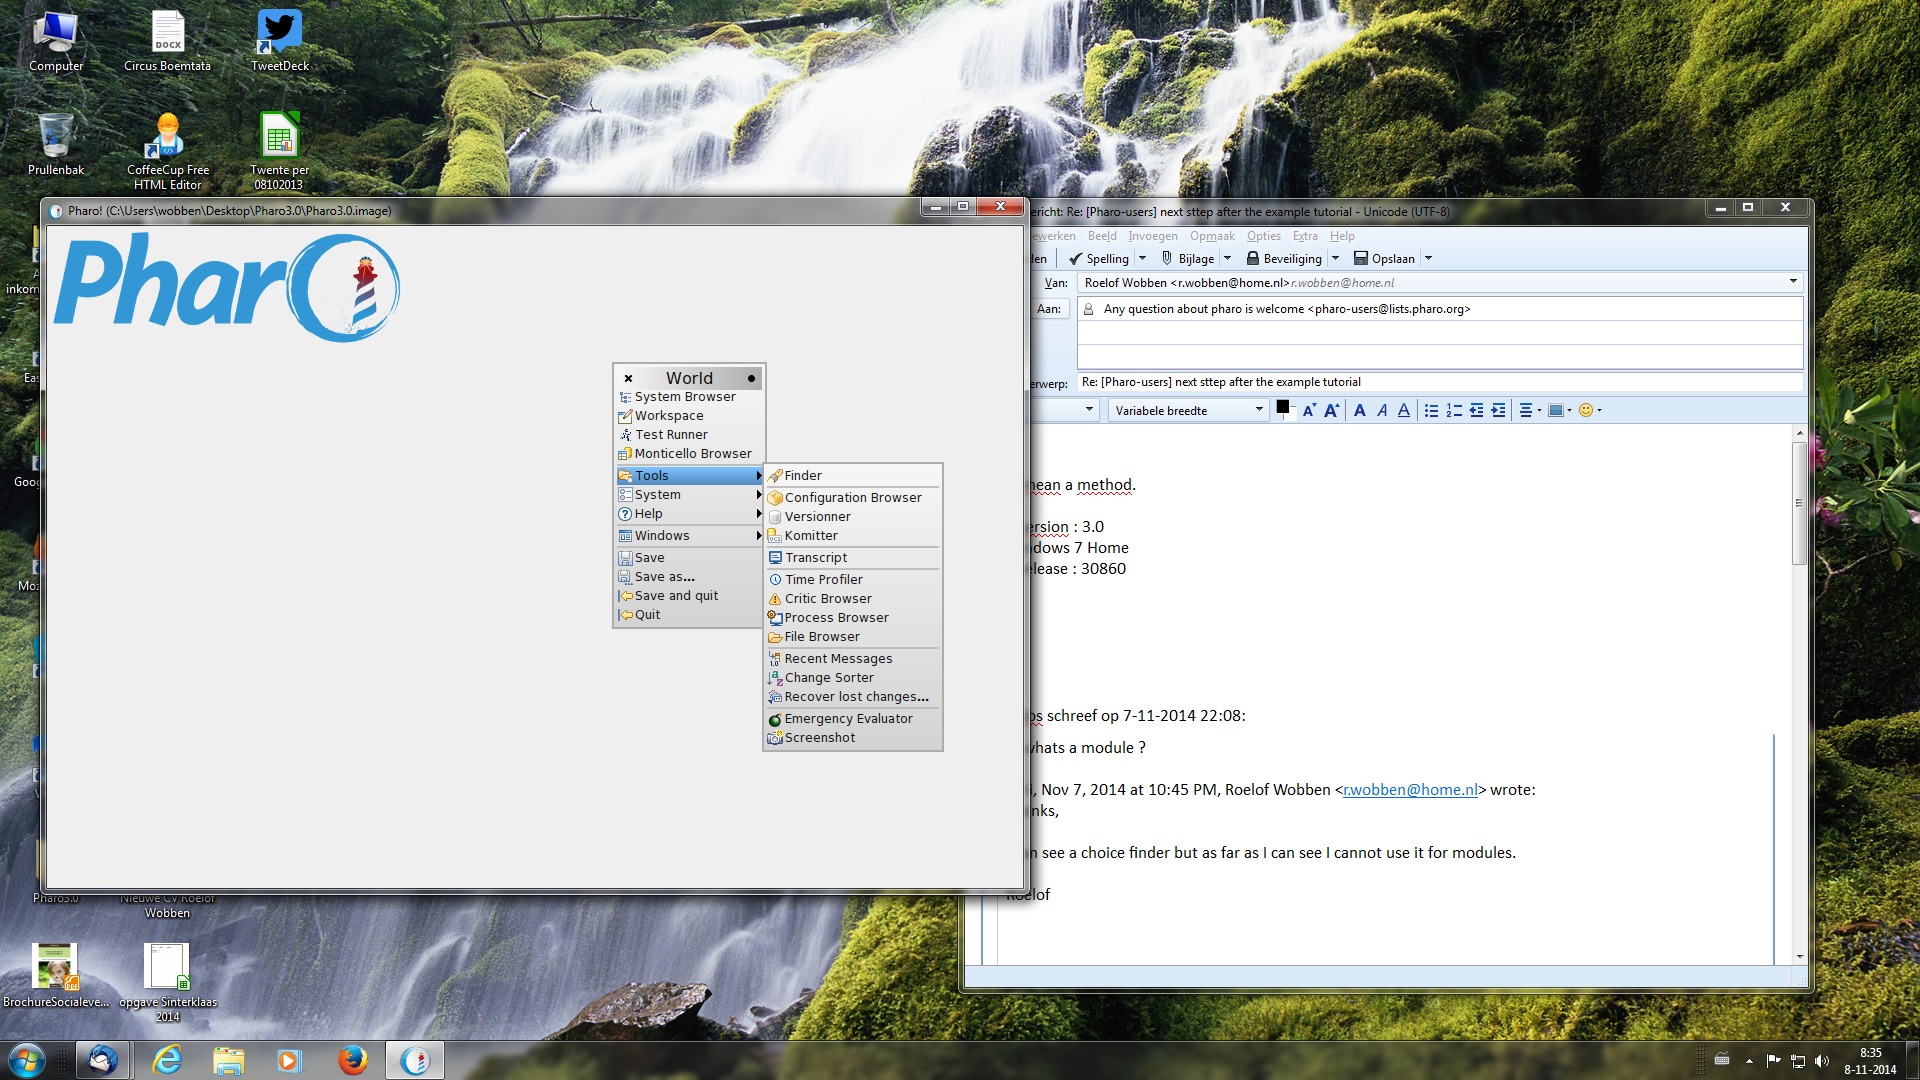Click File Browser folder icon
This screenshot has width=1920, height=1080.
775,637
